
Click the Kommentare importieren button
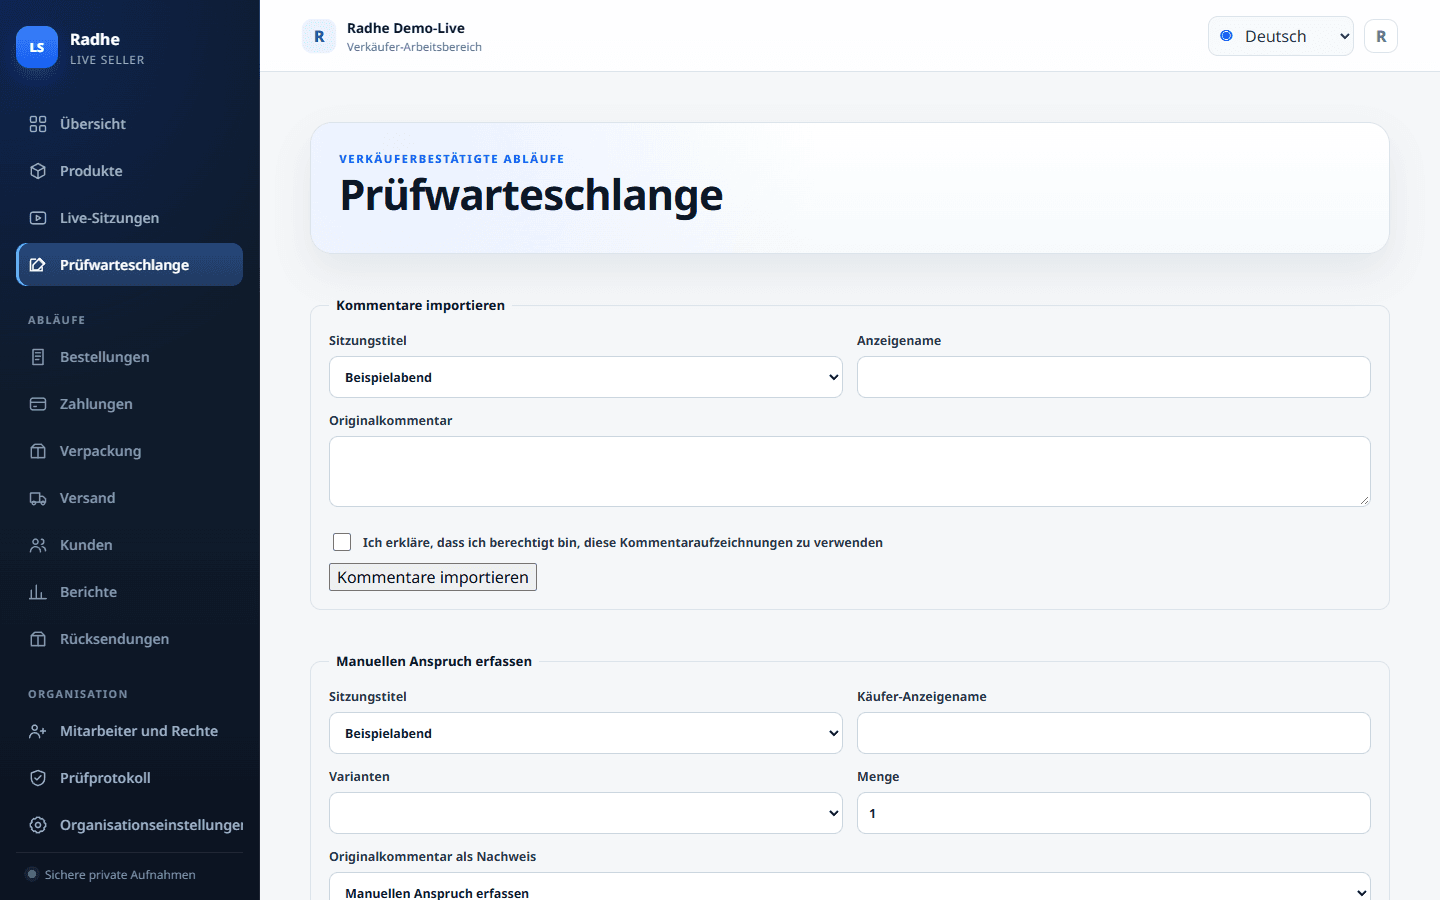pyautogui.click(x=433, y=577)
